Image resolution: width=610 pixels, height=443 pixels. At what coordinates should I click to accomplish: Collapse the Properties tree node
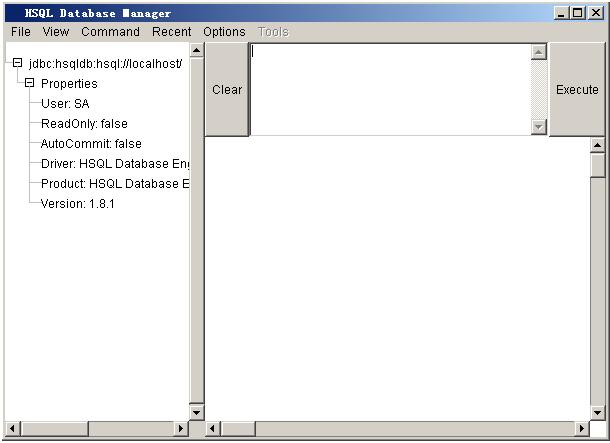point(30,83)
